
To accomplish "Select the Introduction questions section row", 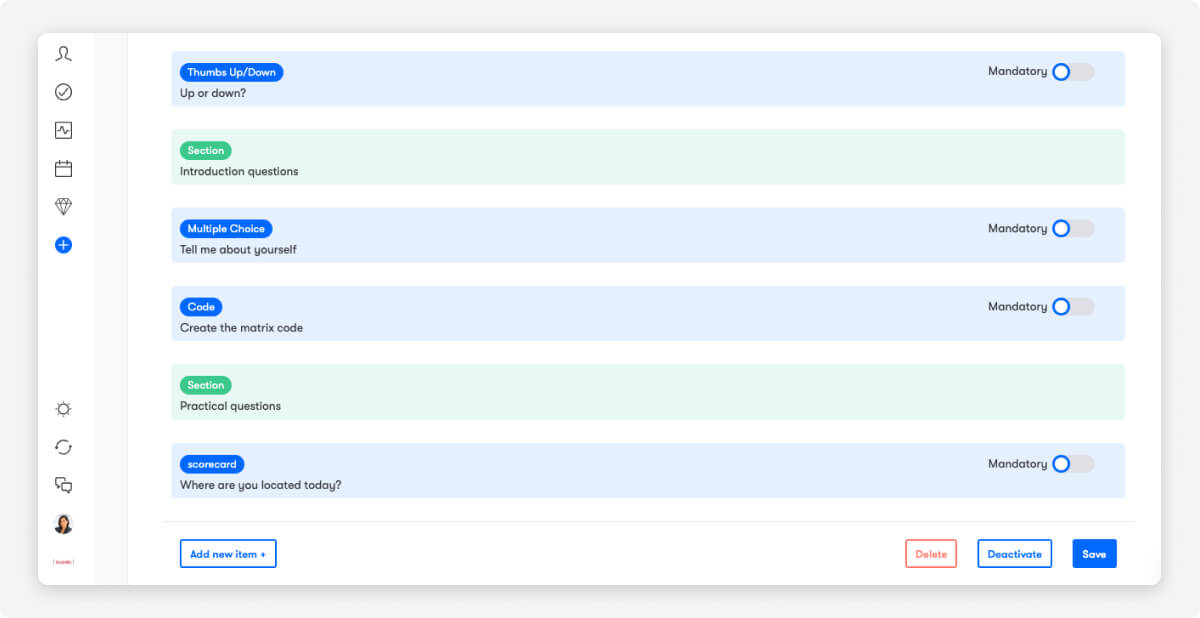I will 648,158.
